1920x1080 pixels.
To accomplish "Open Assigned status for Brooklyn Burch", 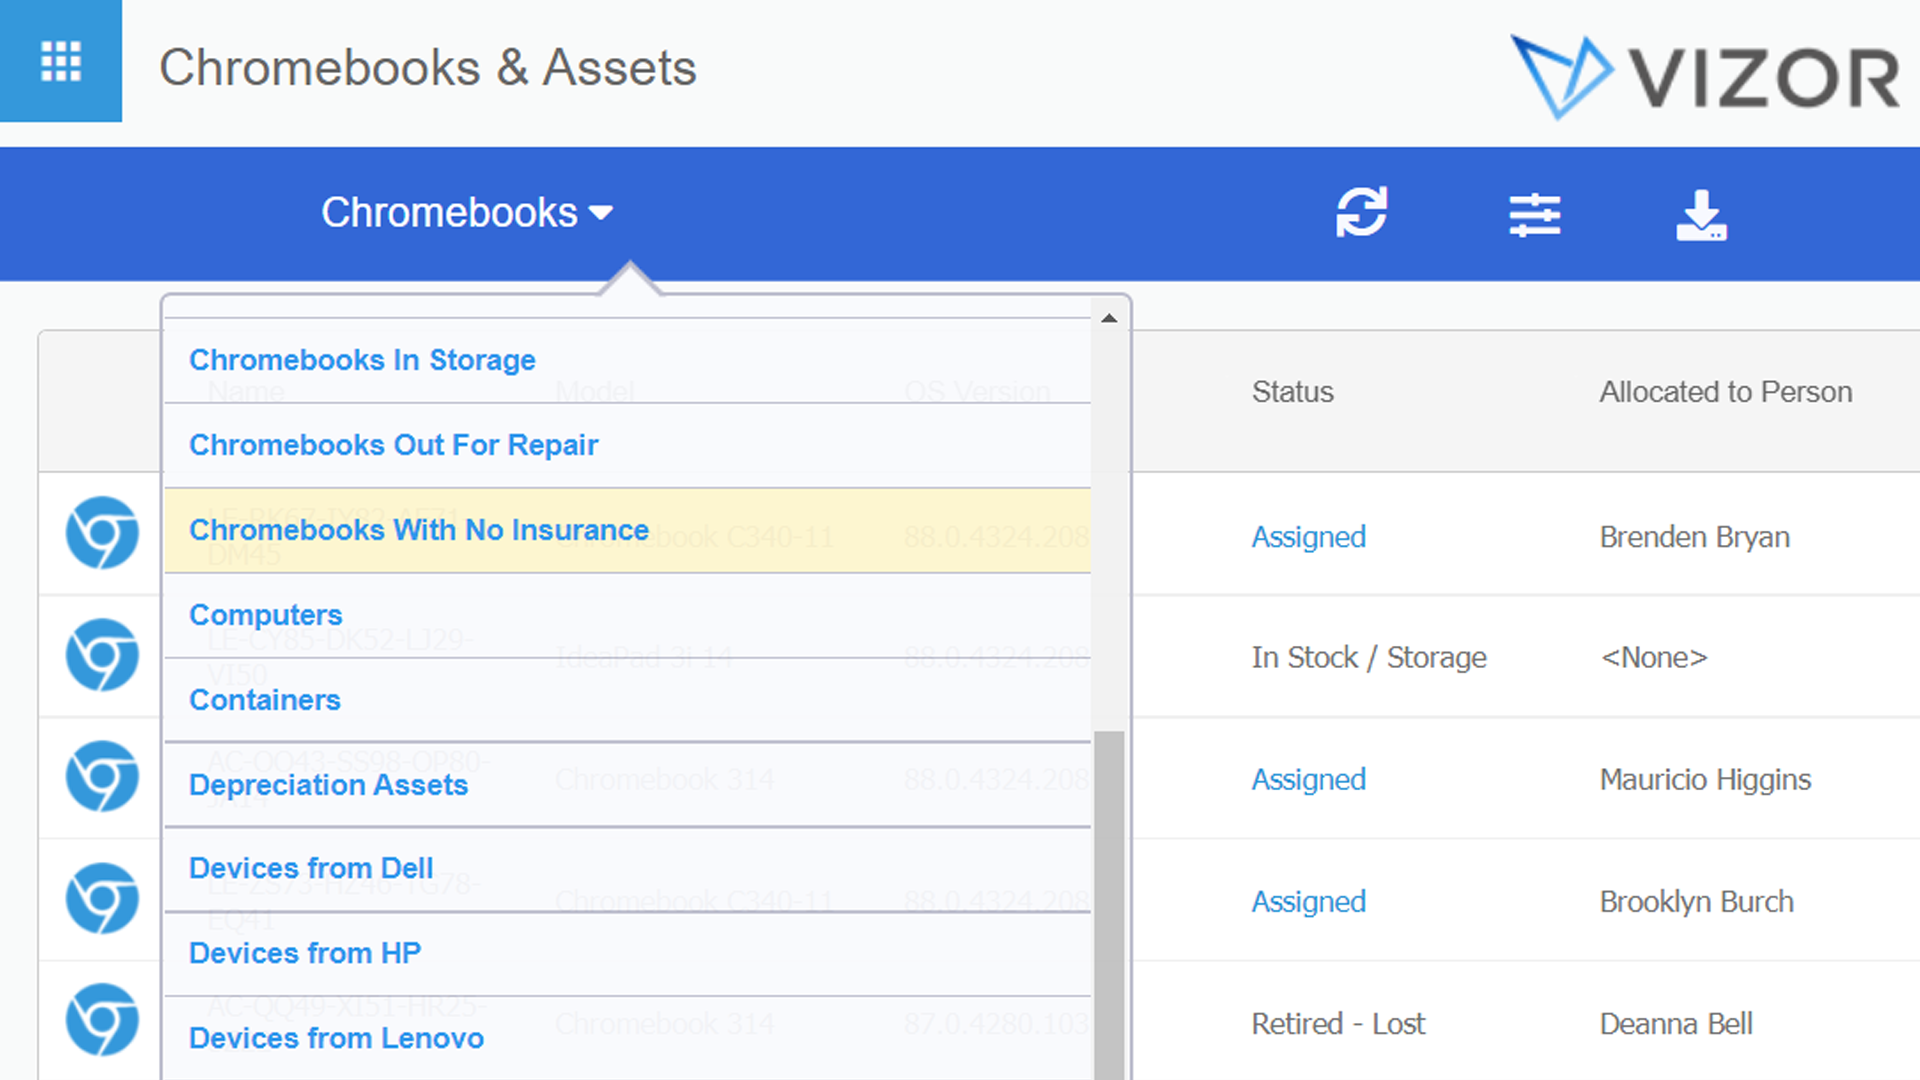I will (1308, 901).
